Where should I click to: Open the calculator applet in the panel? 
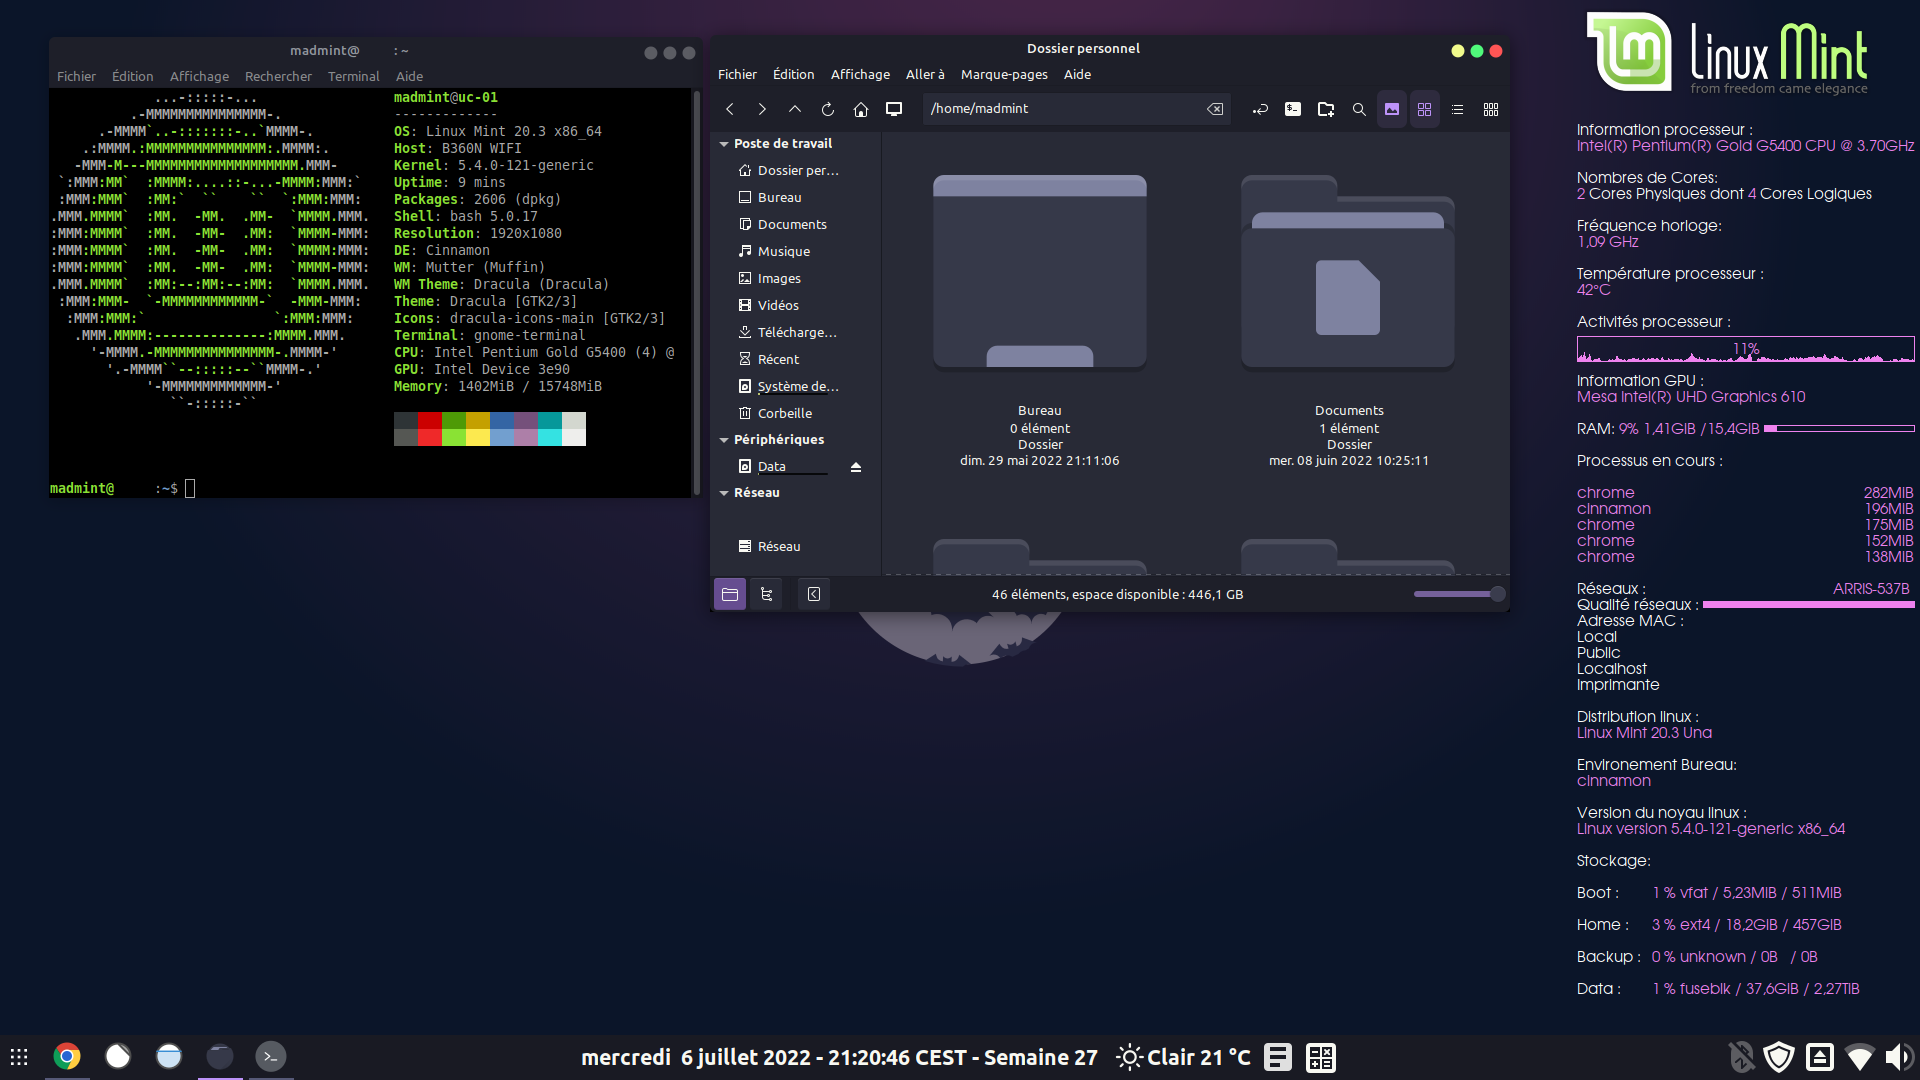[1321, 1057]
